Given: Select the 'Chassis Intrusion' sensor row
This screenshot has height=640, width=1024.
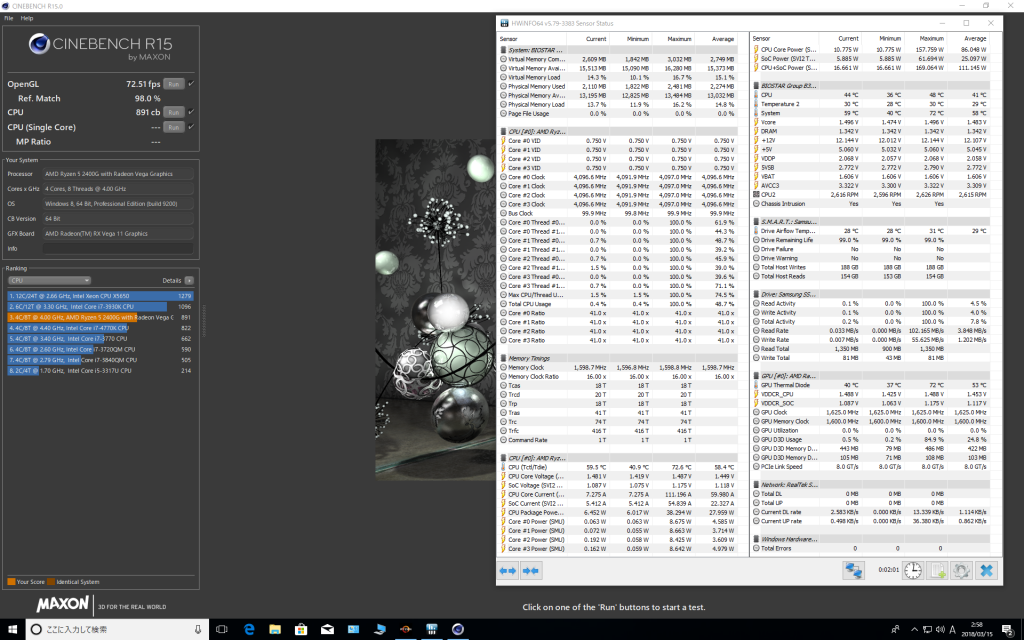Looking at the screenshot, I should click(871, 203).
